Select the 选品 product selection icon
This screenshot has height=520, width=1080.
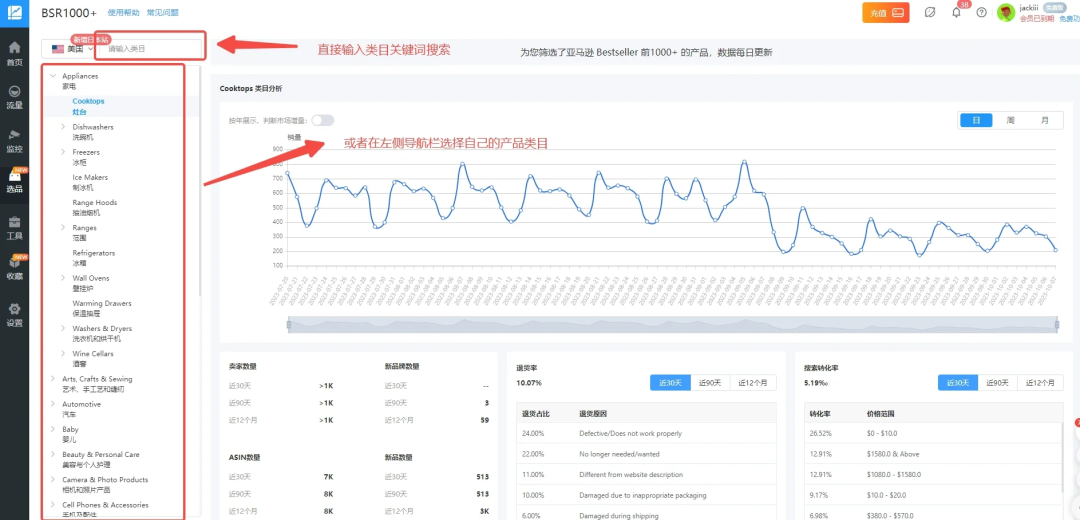coord(14,176)
